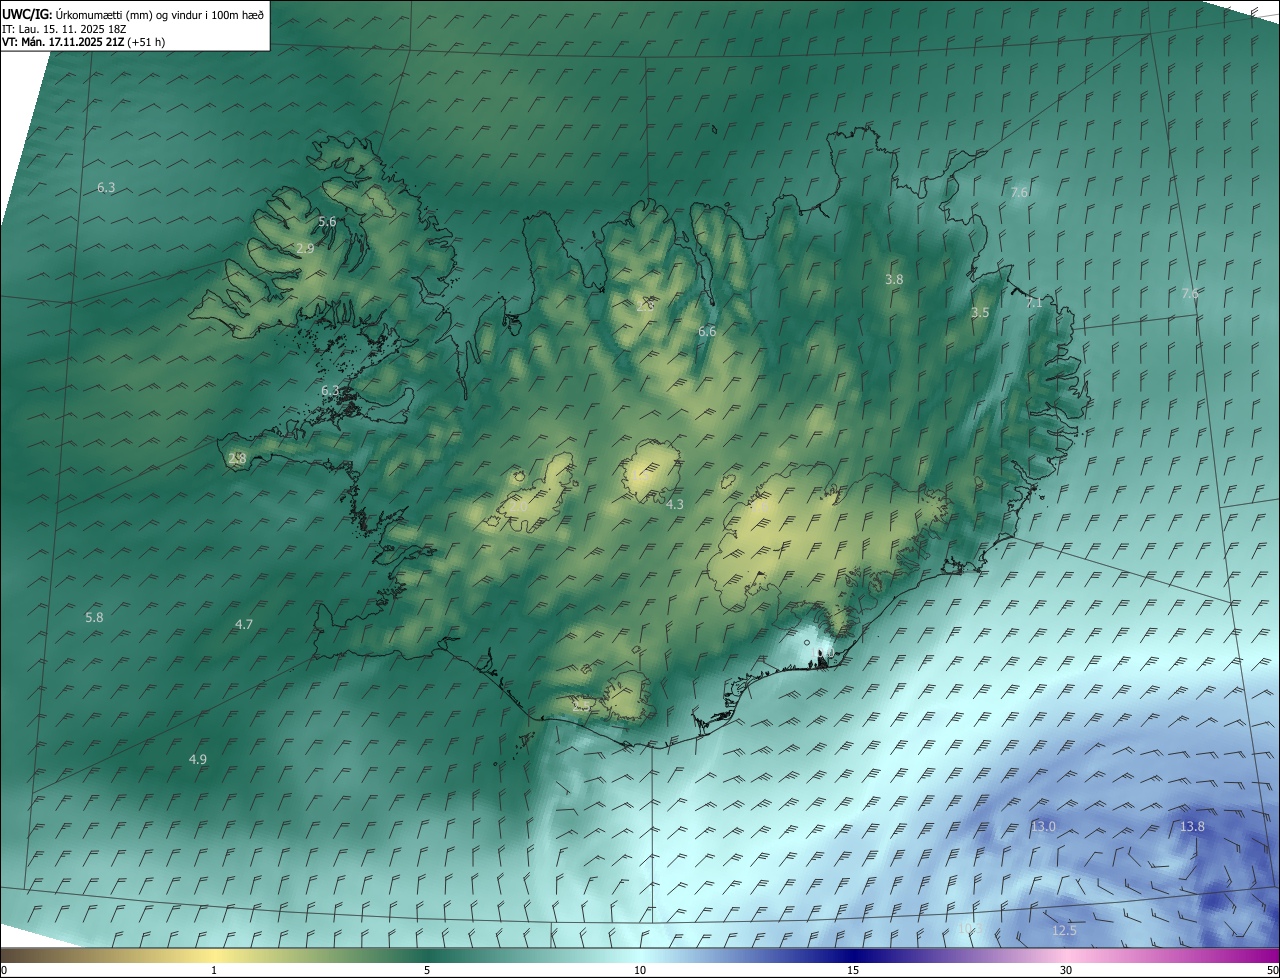1280x978 pixels.
Task: Click the '(+51 h)' forecast offset text
Action: click(146, 42)
